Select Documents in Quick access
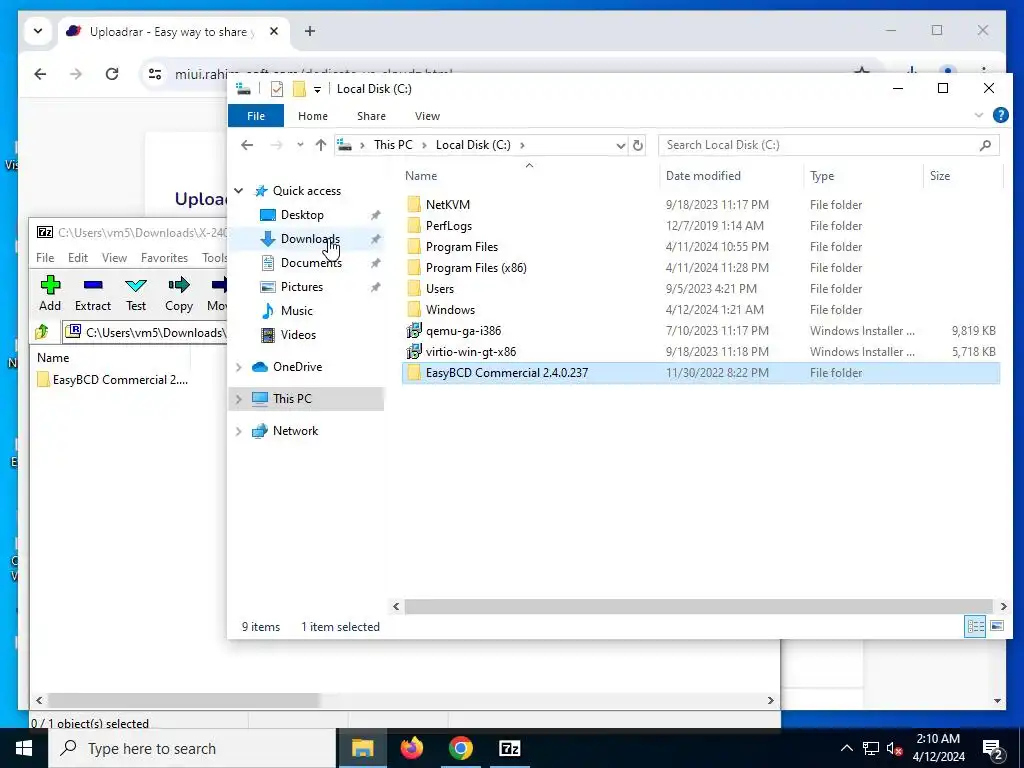 tap(311, 263)
